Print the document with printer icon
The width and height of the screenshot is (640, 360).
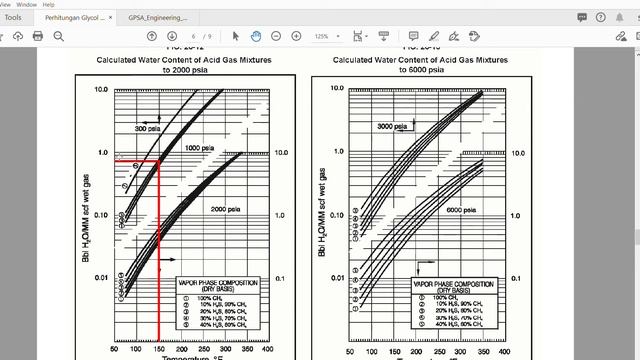(38, 36)
